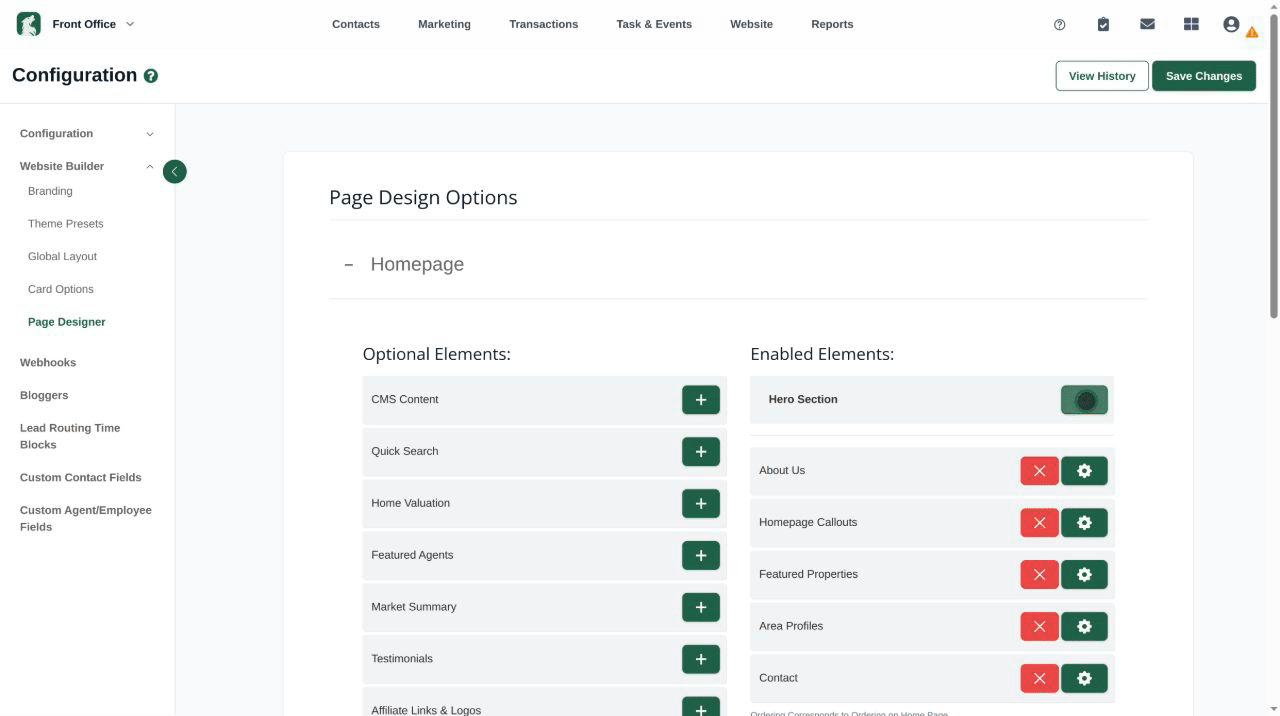1280x716 pixels.
Task: Add the Testimonials element
Action: (x=700, y=659)
